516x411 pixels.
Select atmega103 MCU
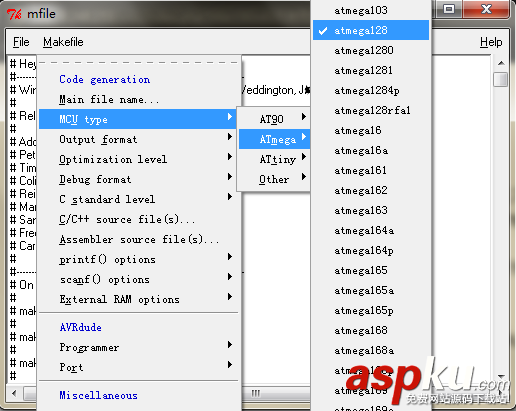click(371, 10)
